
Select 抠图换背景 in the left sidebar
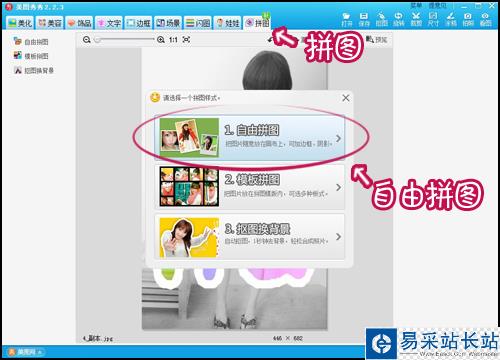click(33, 70)
